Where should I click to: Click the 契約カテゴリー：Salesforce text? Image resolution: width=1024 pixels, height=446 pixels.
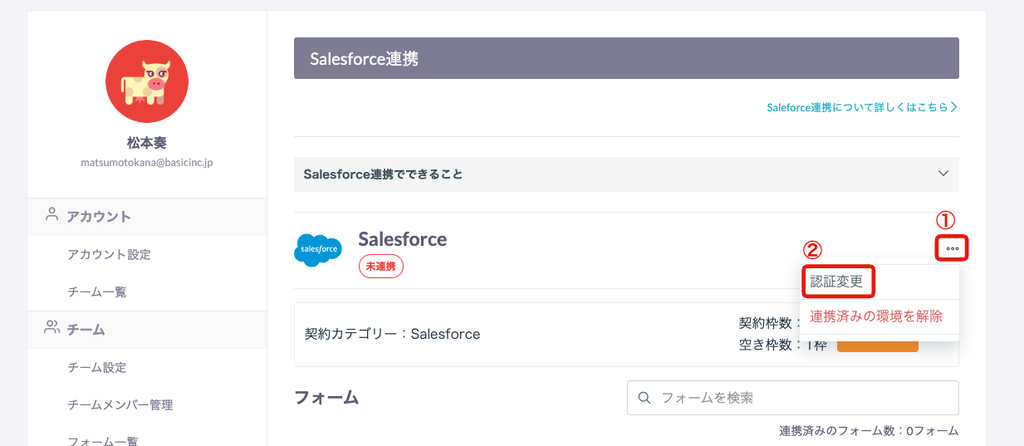tap(392, 334)
